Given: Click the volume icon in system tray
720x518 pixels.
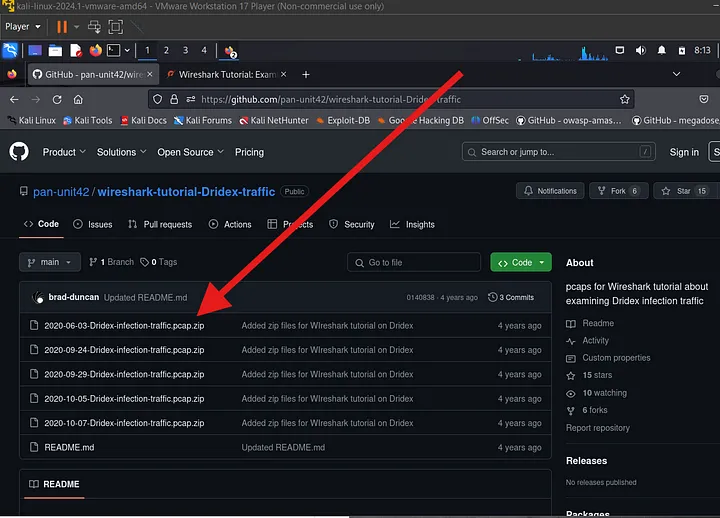Looking at the screenshot, I should pos(641,50).
